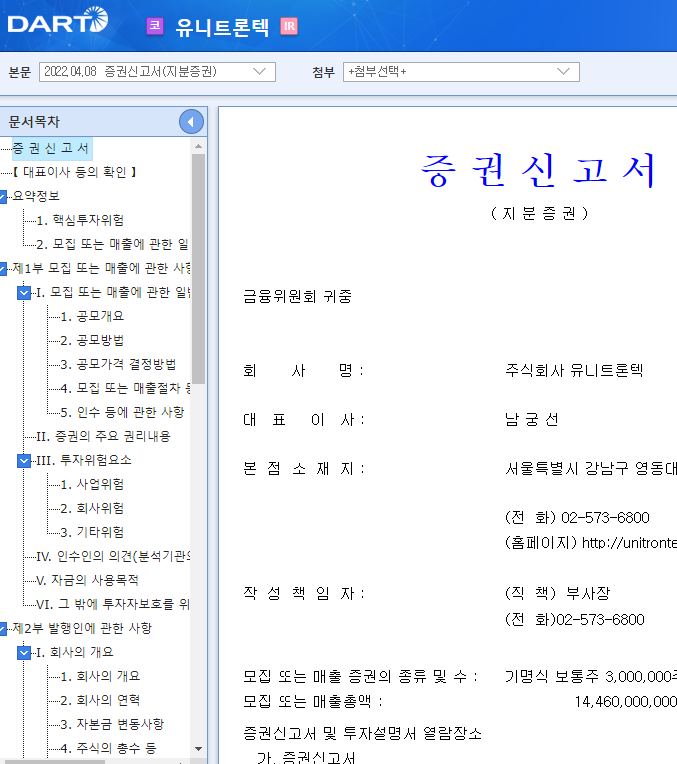This screenshot has width=677, height=764.
Task: Collapse the 제1부 모집 또는 매출 node toggle
Action: coord(2,268)
